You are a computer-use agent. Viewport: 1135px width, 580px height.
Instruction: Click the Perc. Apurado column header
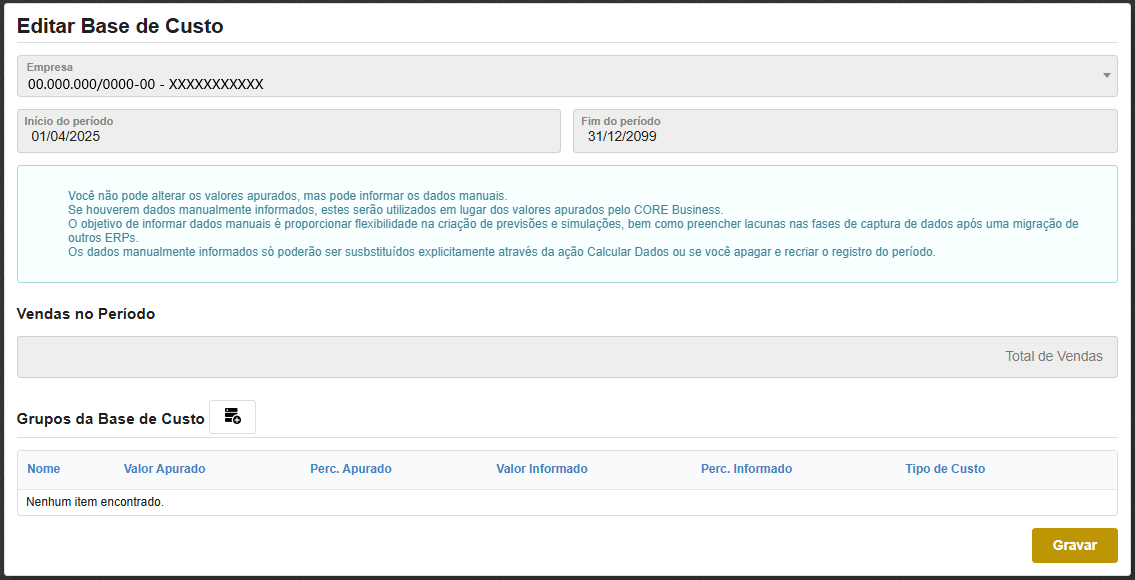point(351,469)
